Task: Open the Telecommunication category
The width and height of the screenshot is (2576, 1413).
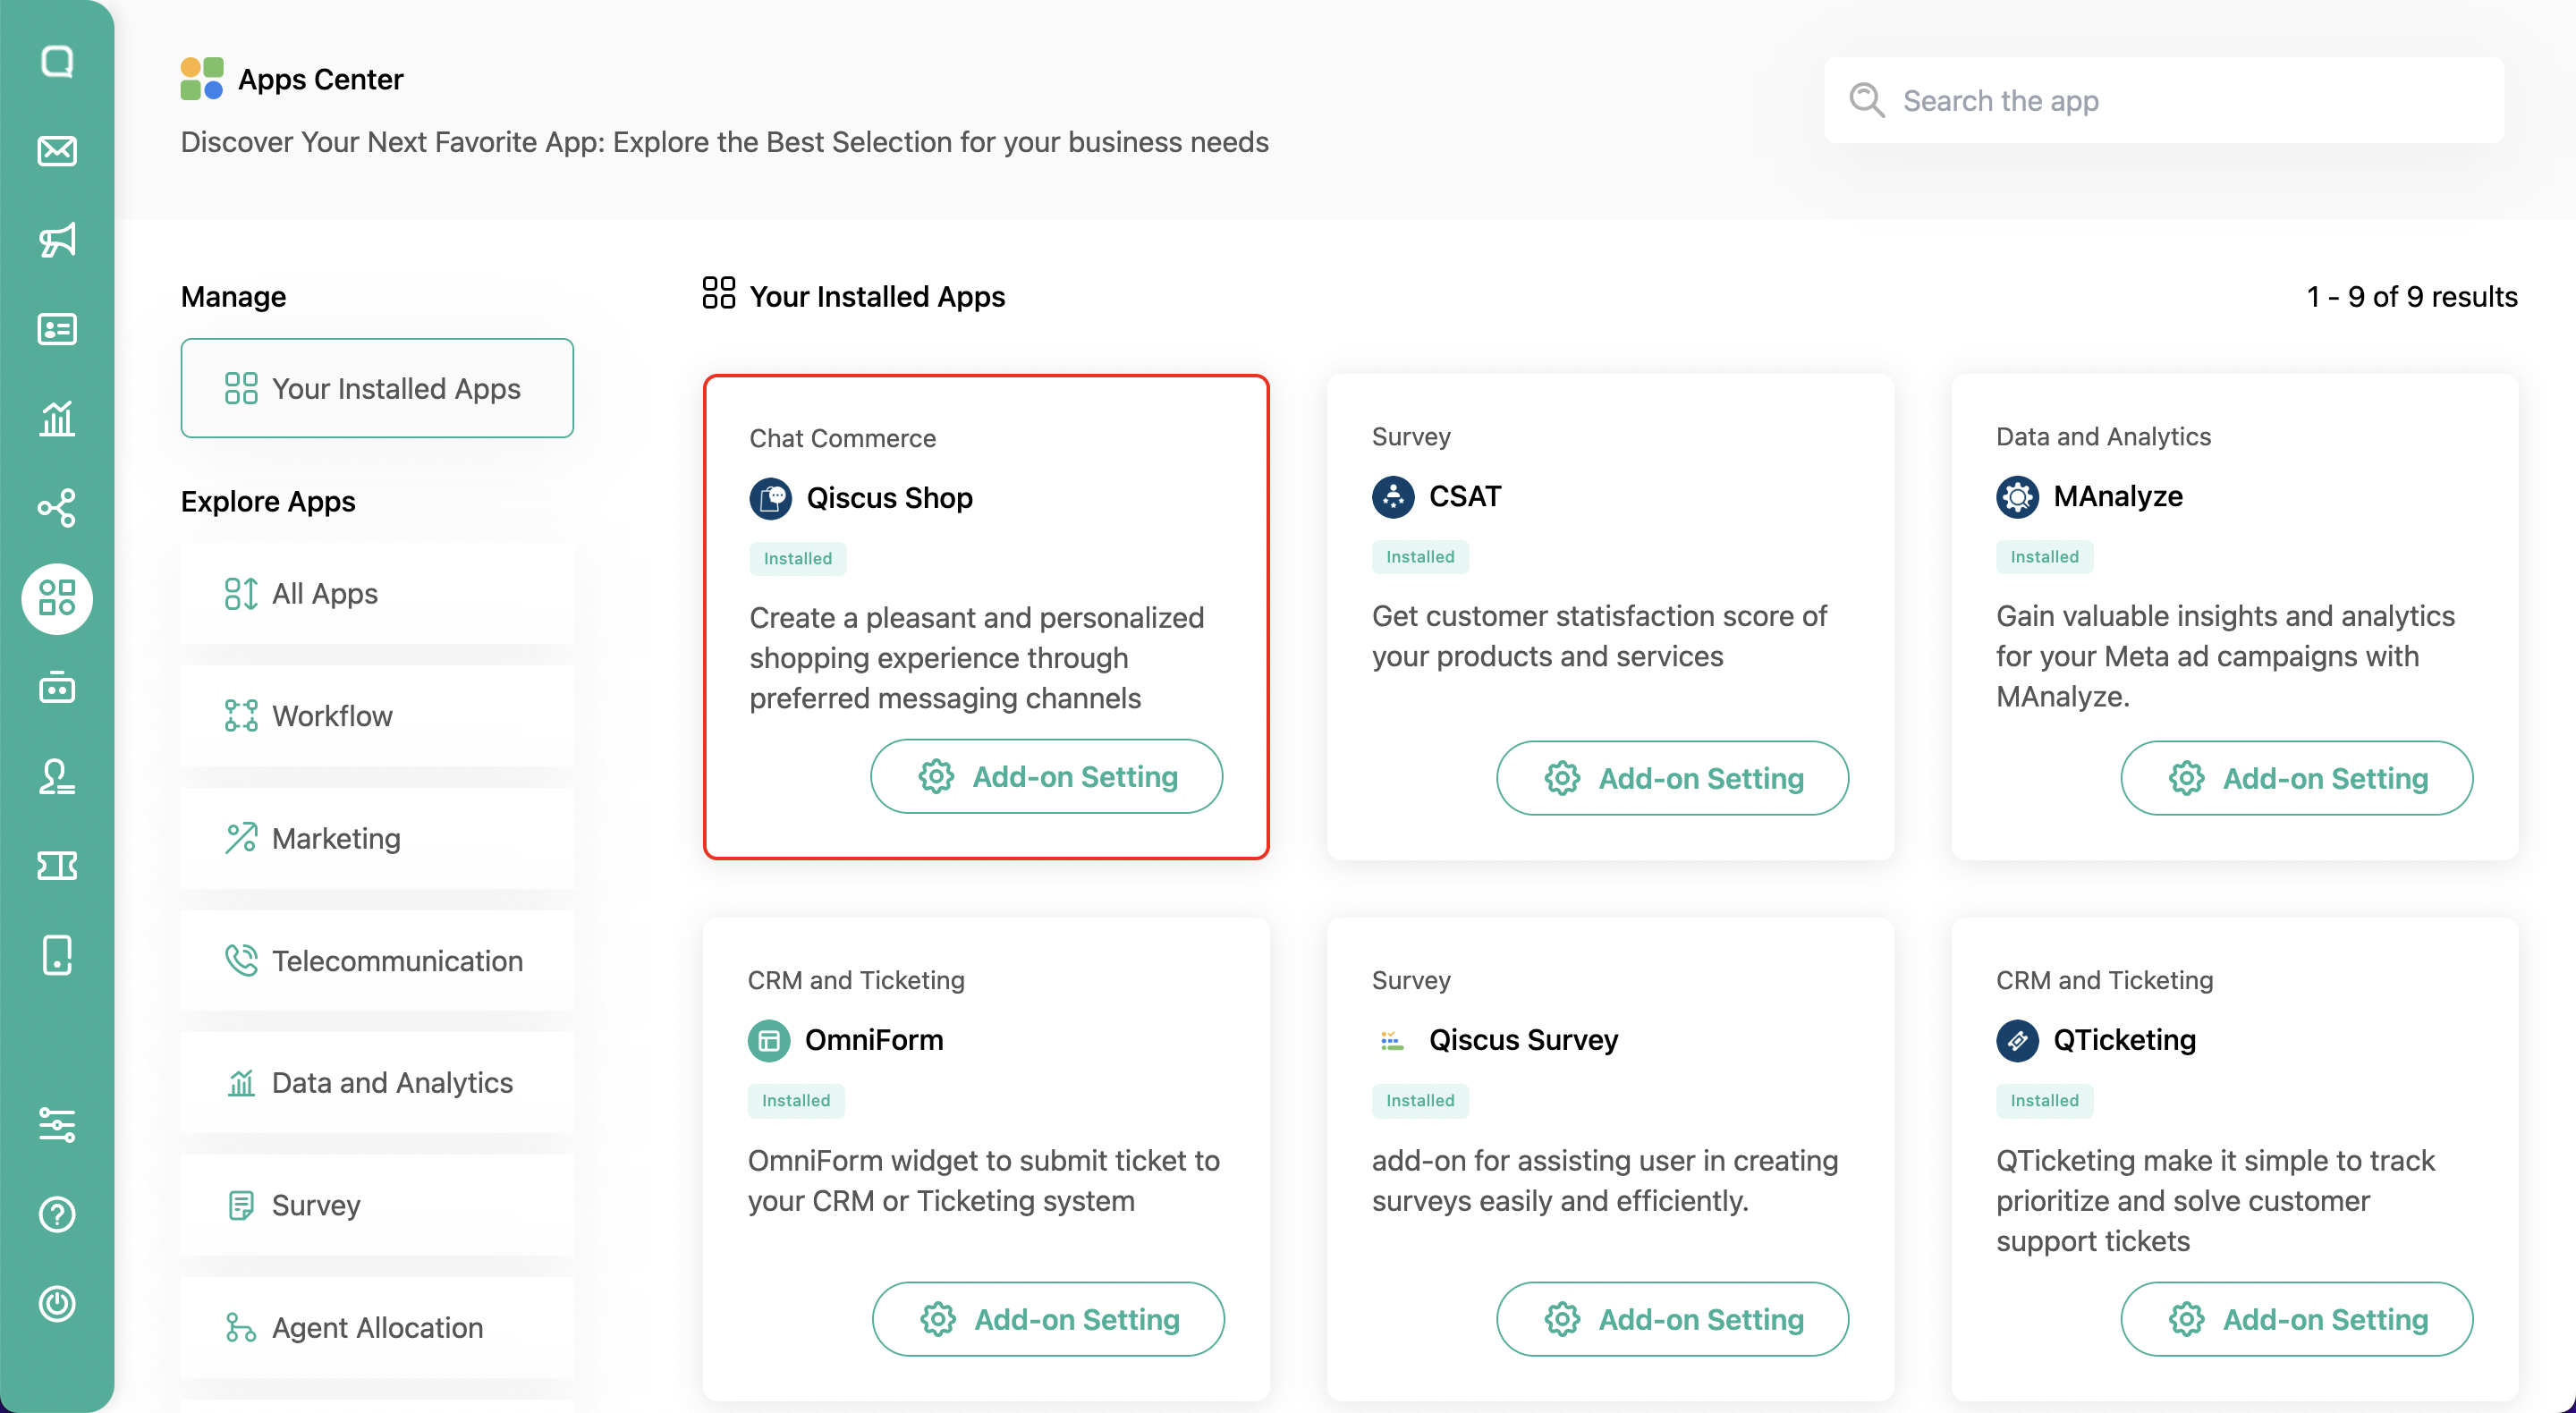Action: tap(377, 961)
